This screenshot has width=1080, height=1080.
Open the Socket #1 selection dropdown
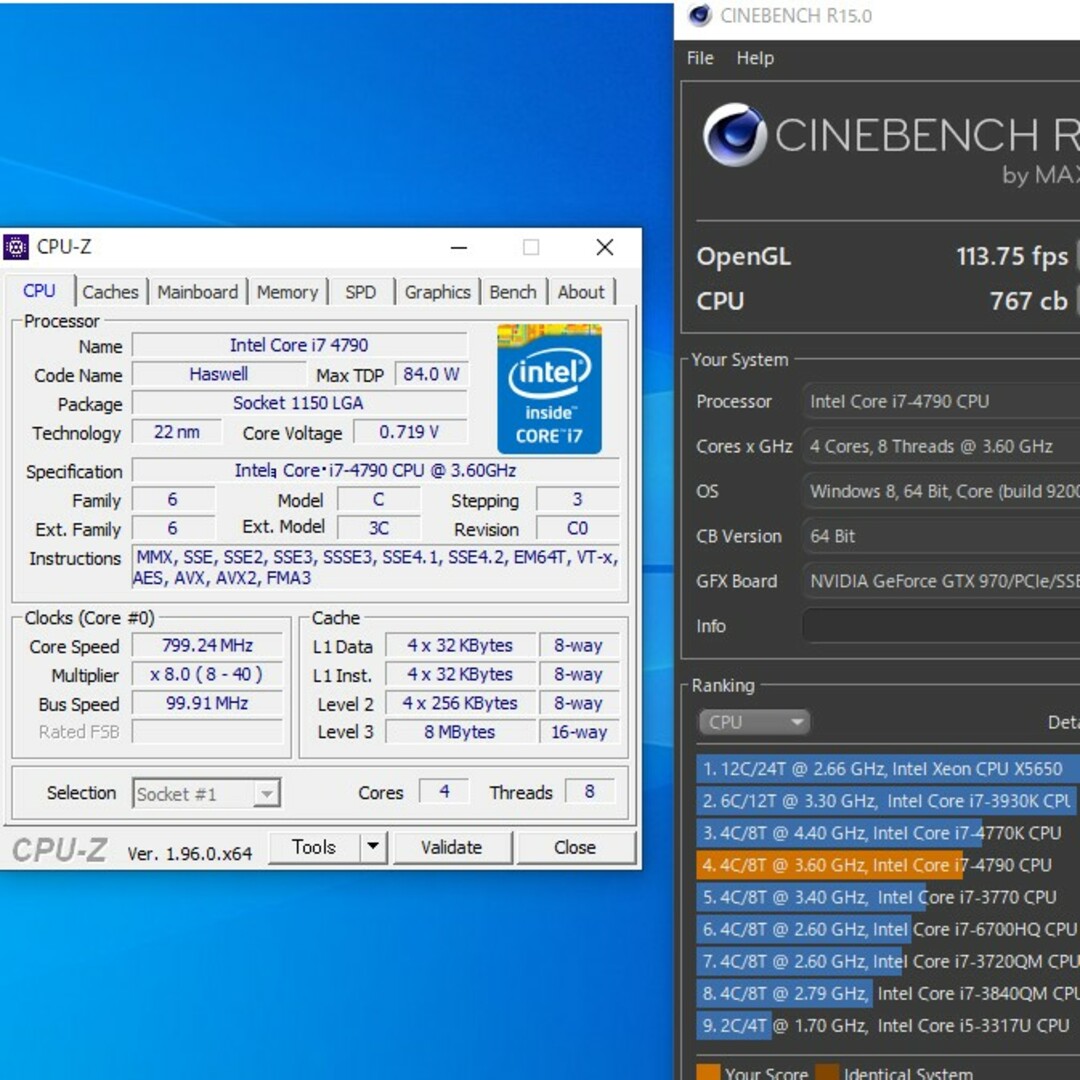(206, 793)
